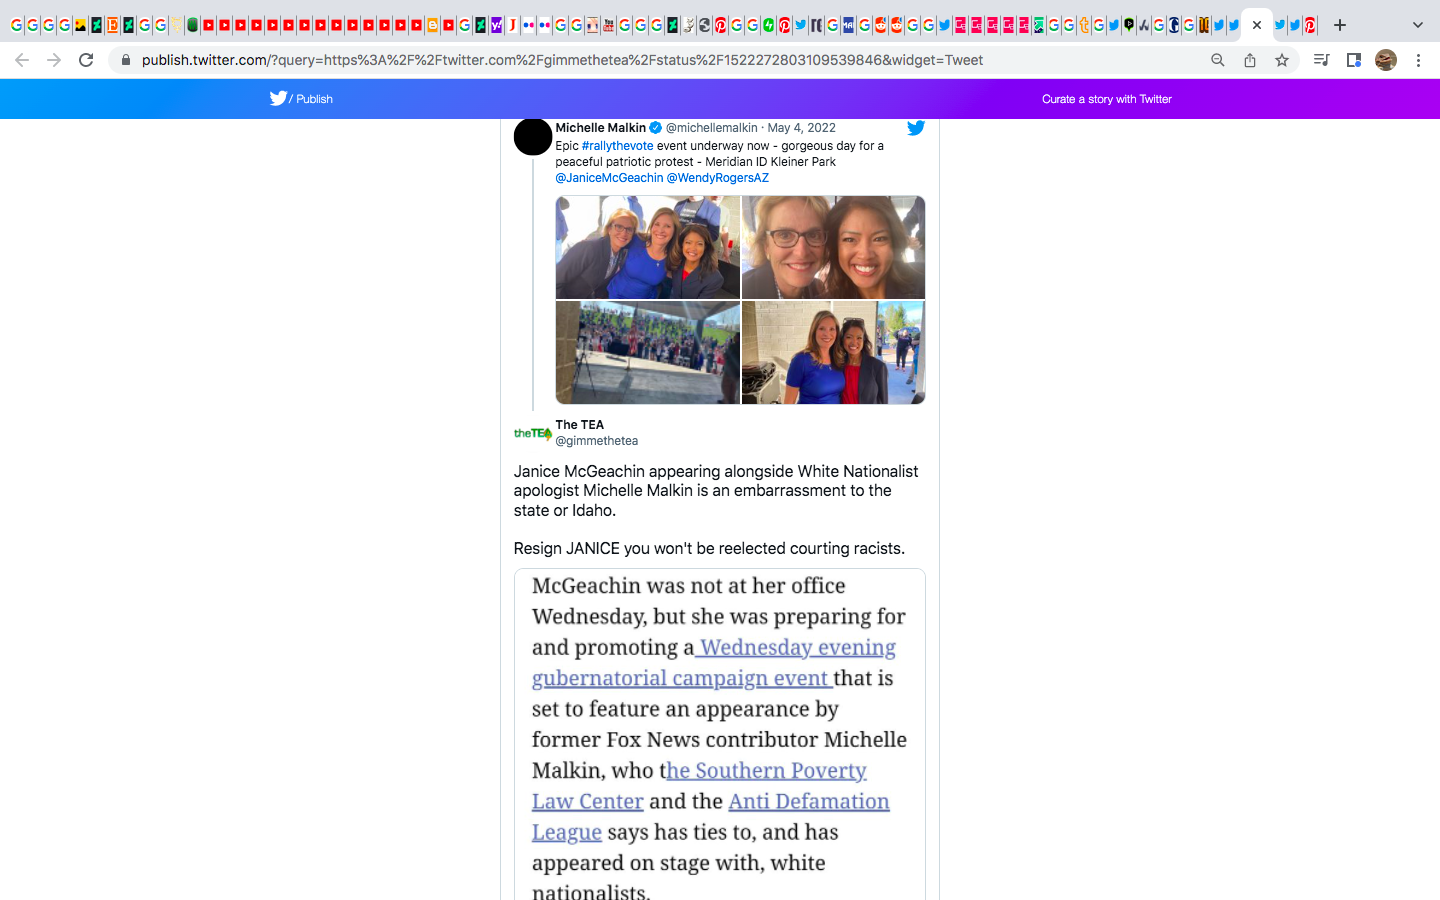Expand the tab search chevron

tap(1417, 25)
